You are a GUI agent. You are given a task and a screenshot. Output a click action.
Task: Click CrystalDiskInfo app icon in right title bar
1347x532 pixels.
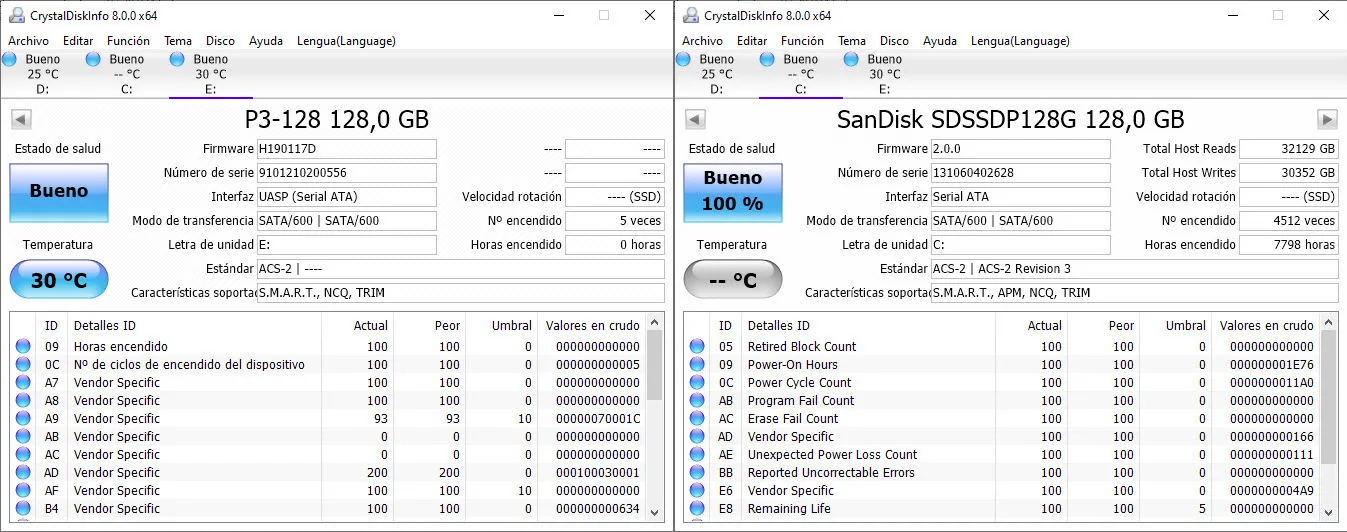690,15
